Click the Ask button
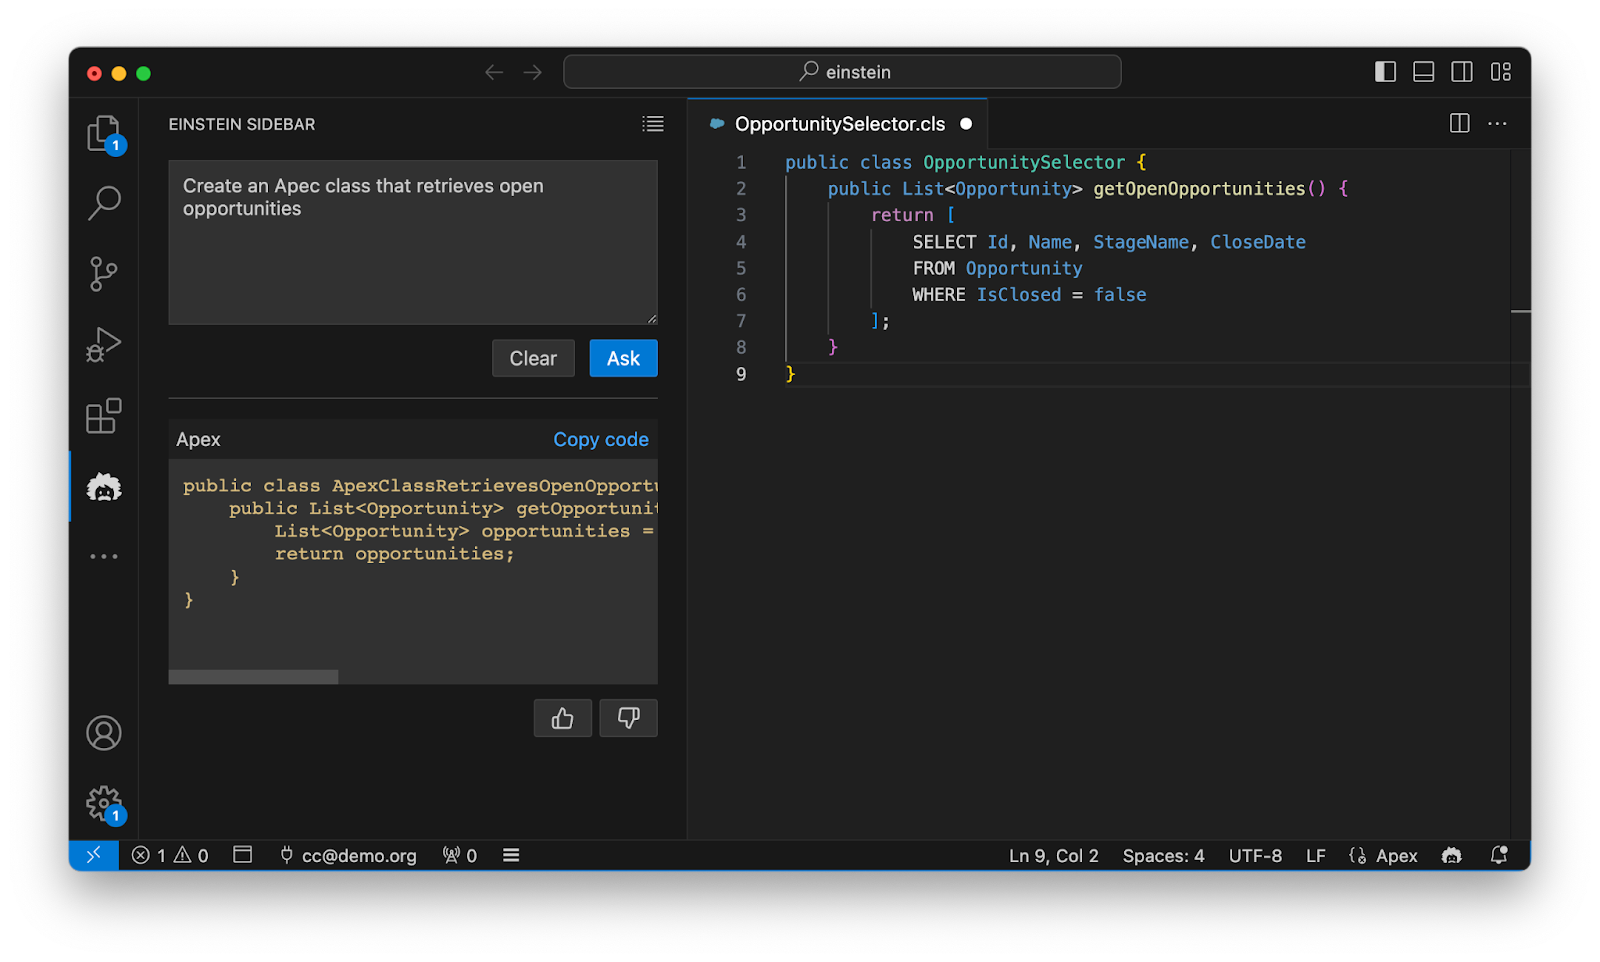Image resolution: width=1600 pixels, height=962 pixels. pyautogui.click(x=623, y=358)
